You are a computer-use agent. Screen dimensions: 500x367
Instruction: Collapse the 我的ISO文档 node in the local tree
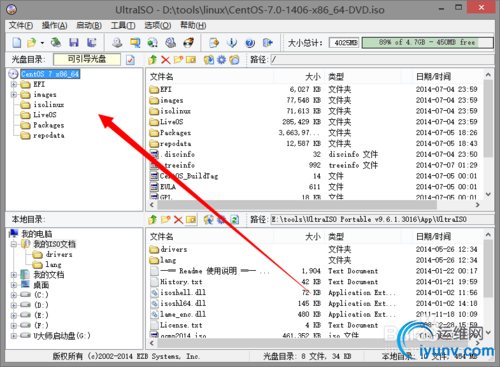click(14, 244)
